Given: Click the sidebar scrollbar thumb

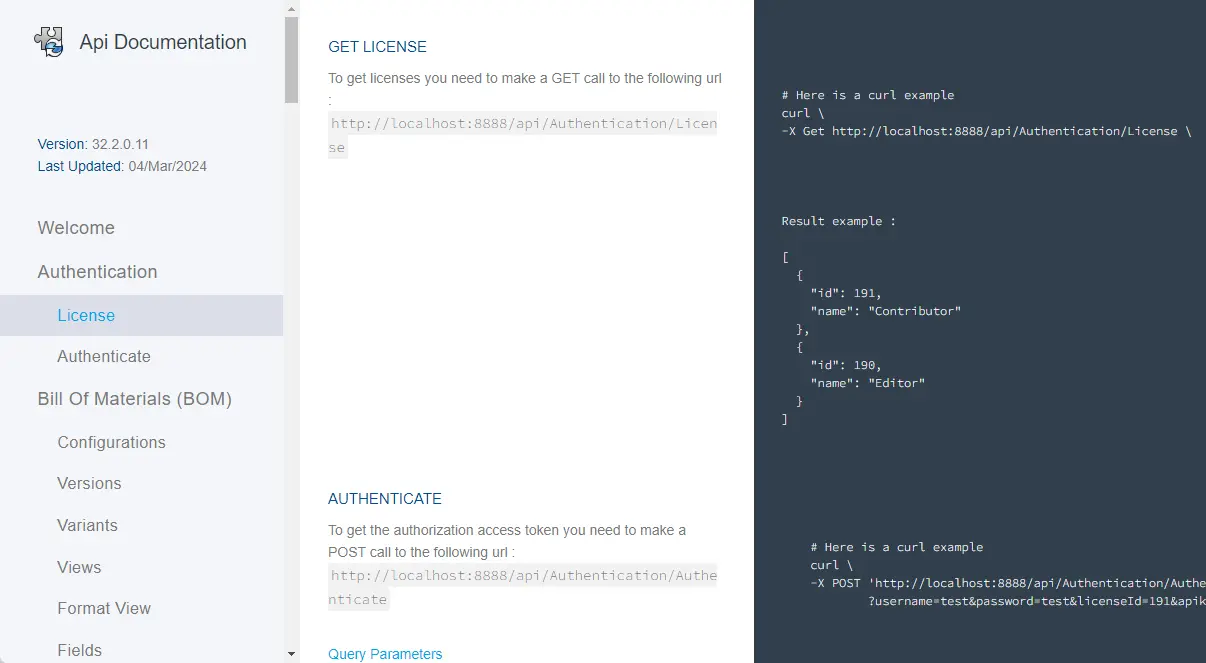Looking at the screenshot, I should point(291,60).
